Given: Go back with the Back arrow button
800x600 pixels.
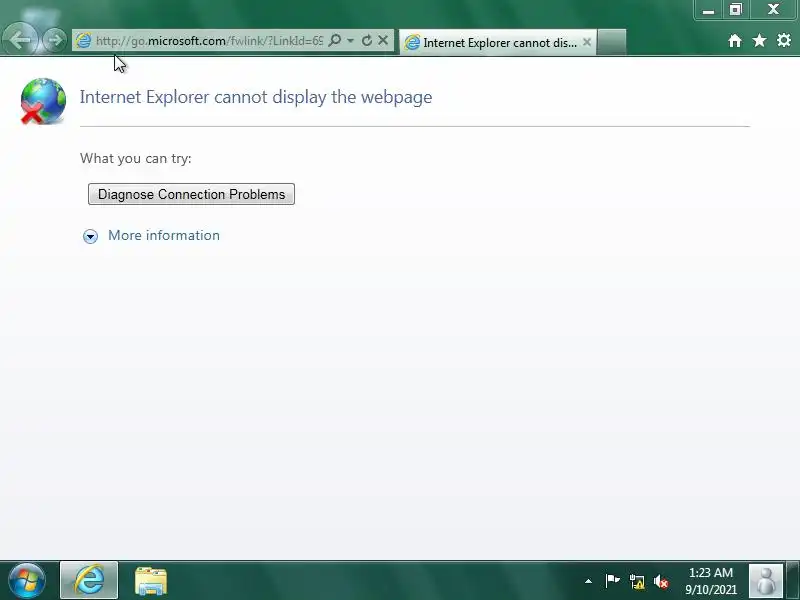Looking at the screenshot, I should coord(19,39).
